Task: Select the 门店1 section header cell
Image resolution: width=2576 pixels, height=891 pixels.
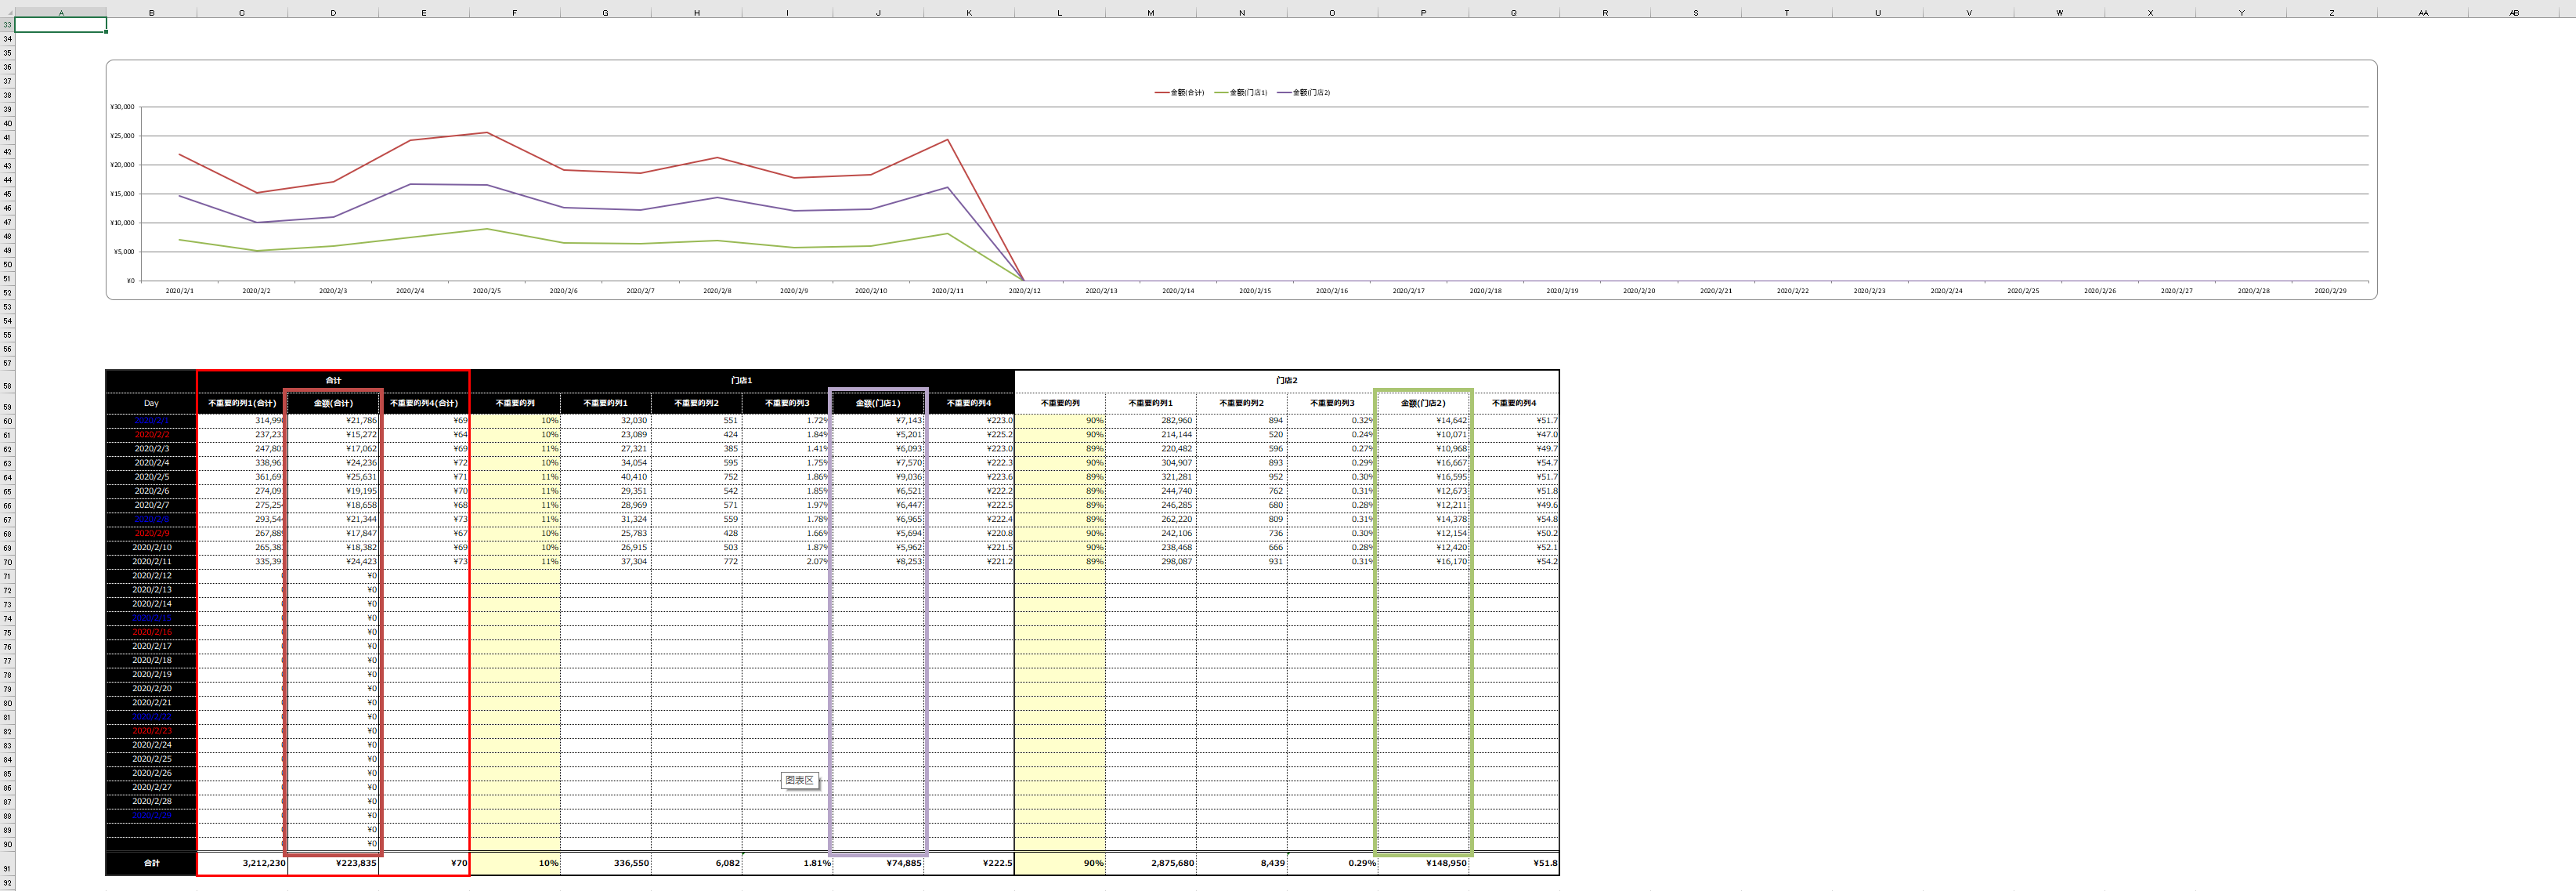Action: tap(742, 380)
